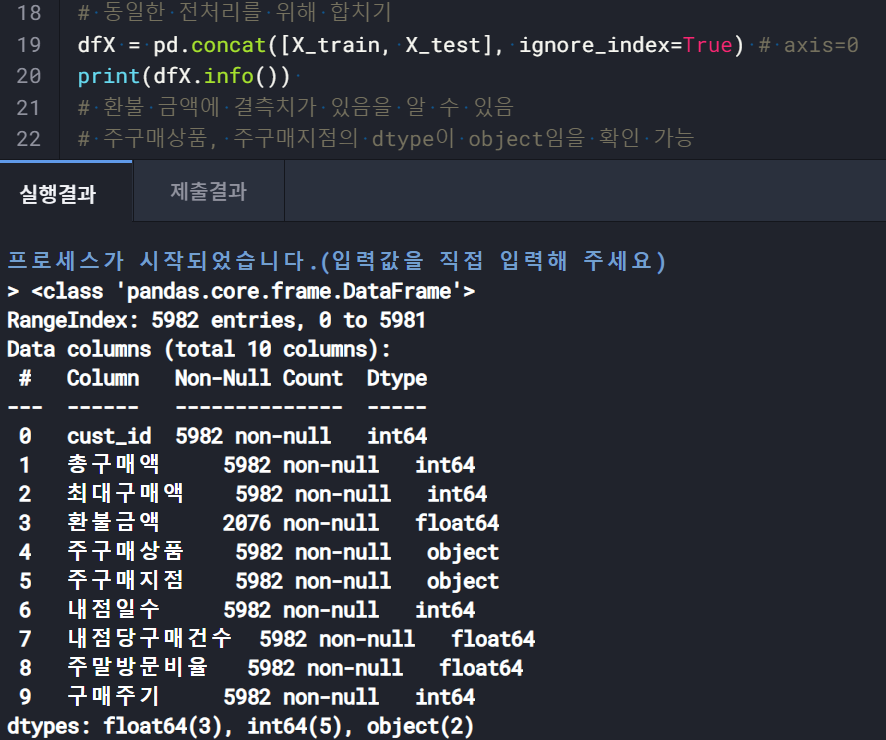
Task: Click 'Data columns (total 10 columns):' line
Action: click(x=198, y=349)
